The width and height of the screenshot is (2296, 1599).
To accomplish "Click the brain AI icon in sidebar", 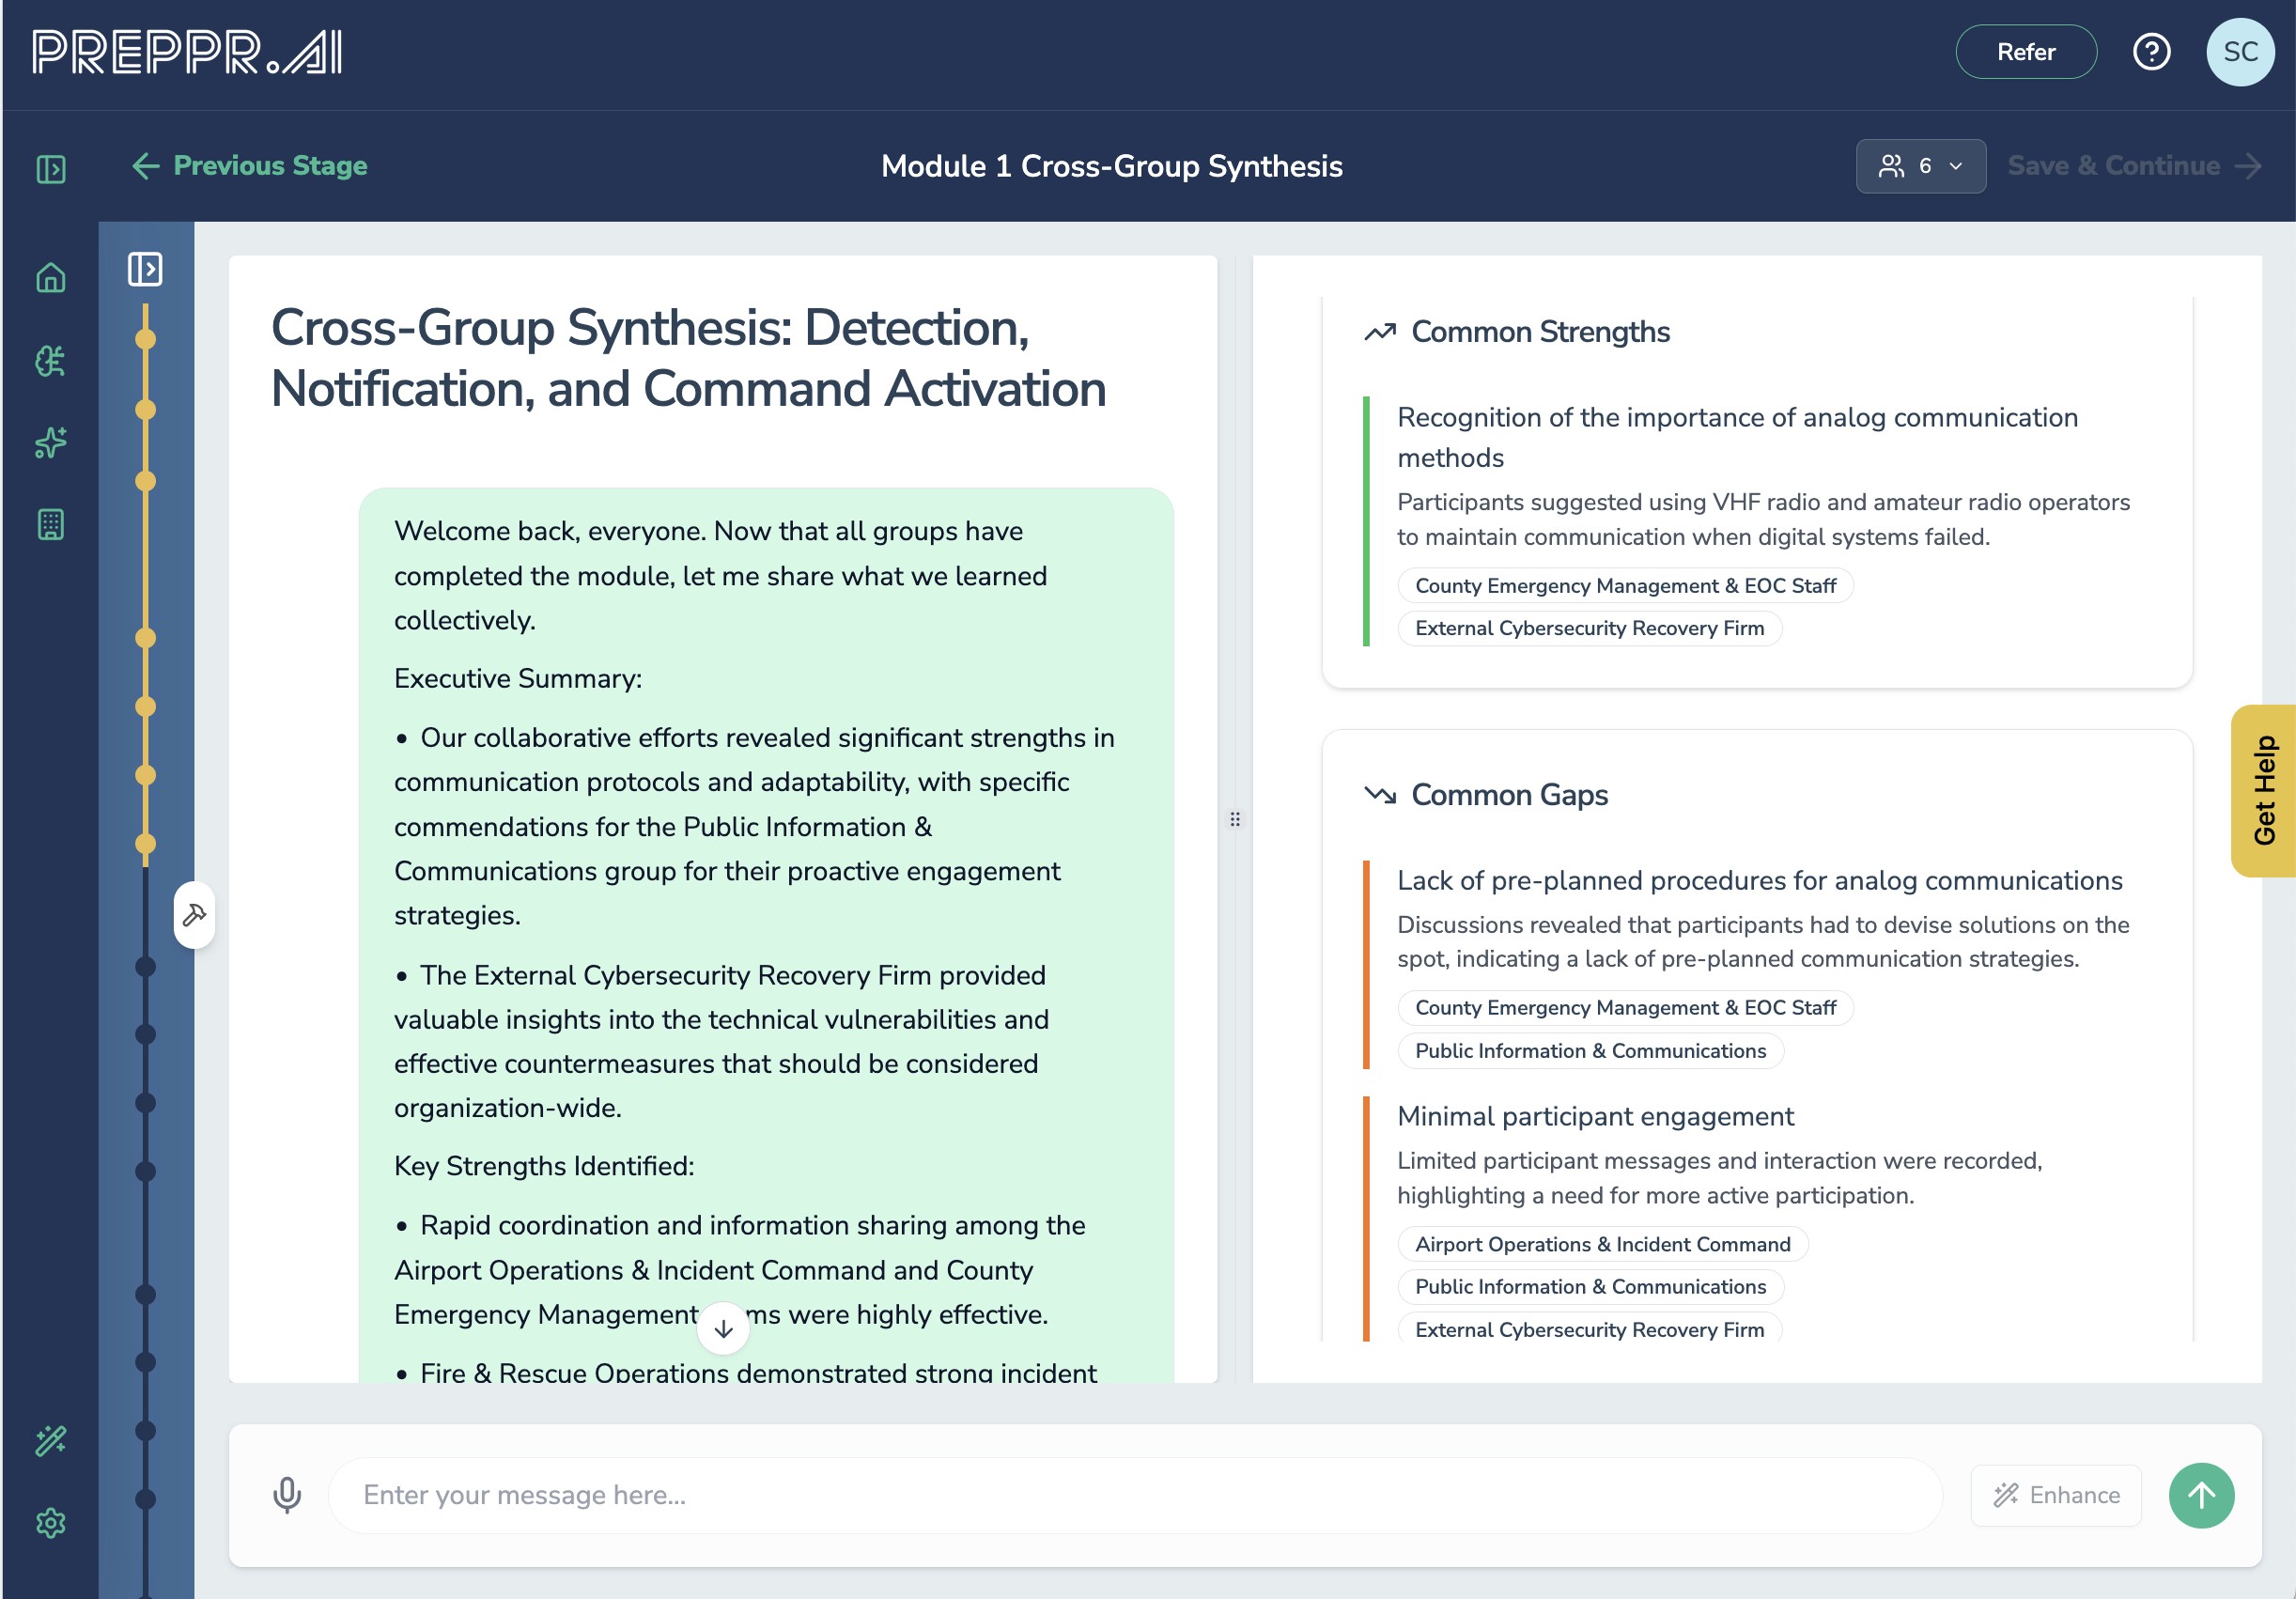I will tap(51, 360).
